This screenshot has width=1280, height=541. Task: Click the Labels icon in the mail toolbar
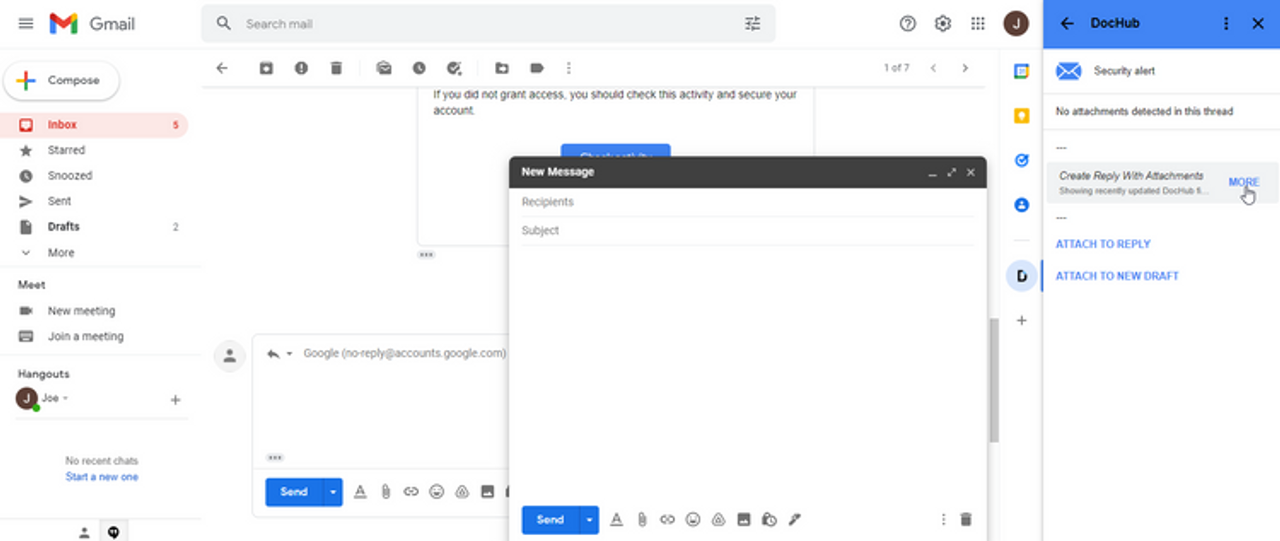click(x=537, y=68)
